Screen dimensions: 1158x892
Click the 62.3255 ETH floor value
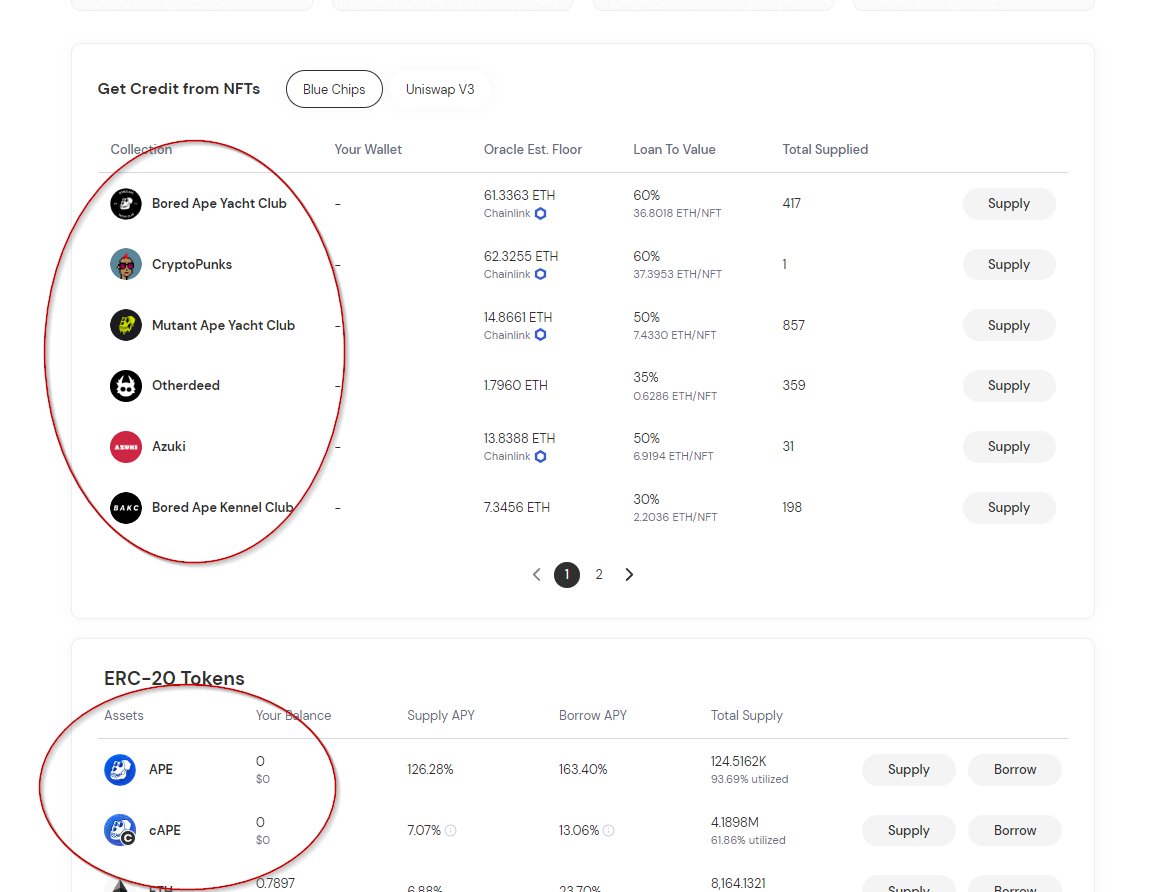click(521, 256)
